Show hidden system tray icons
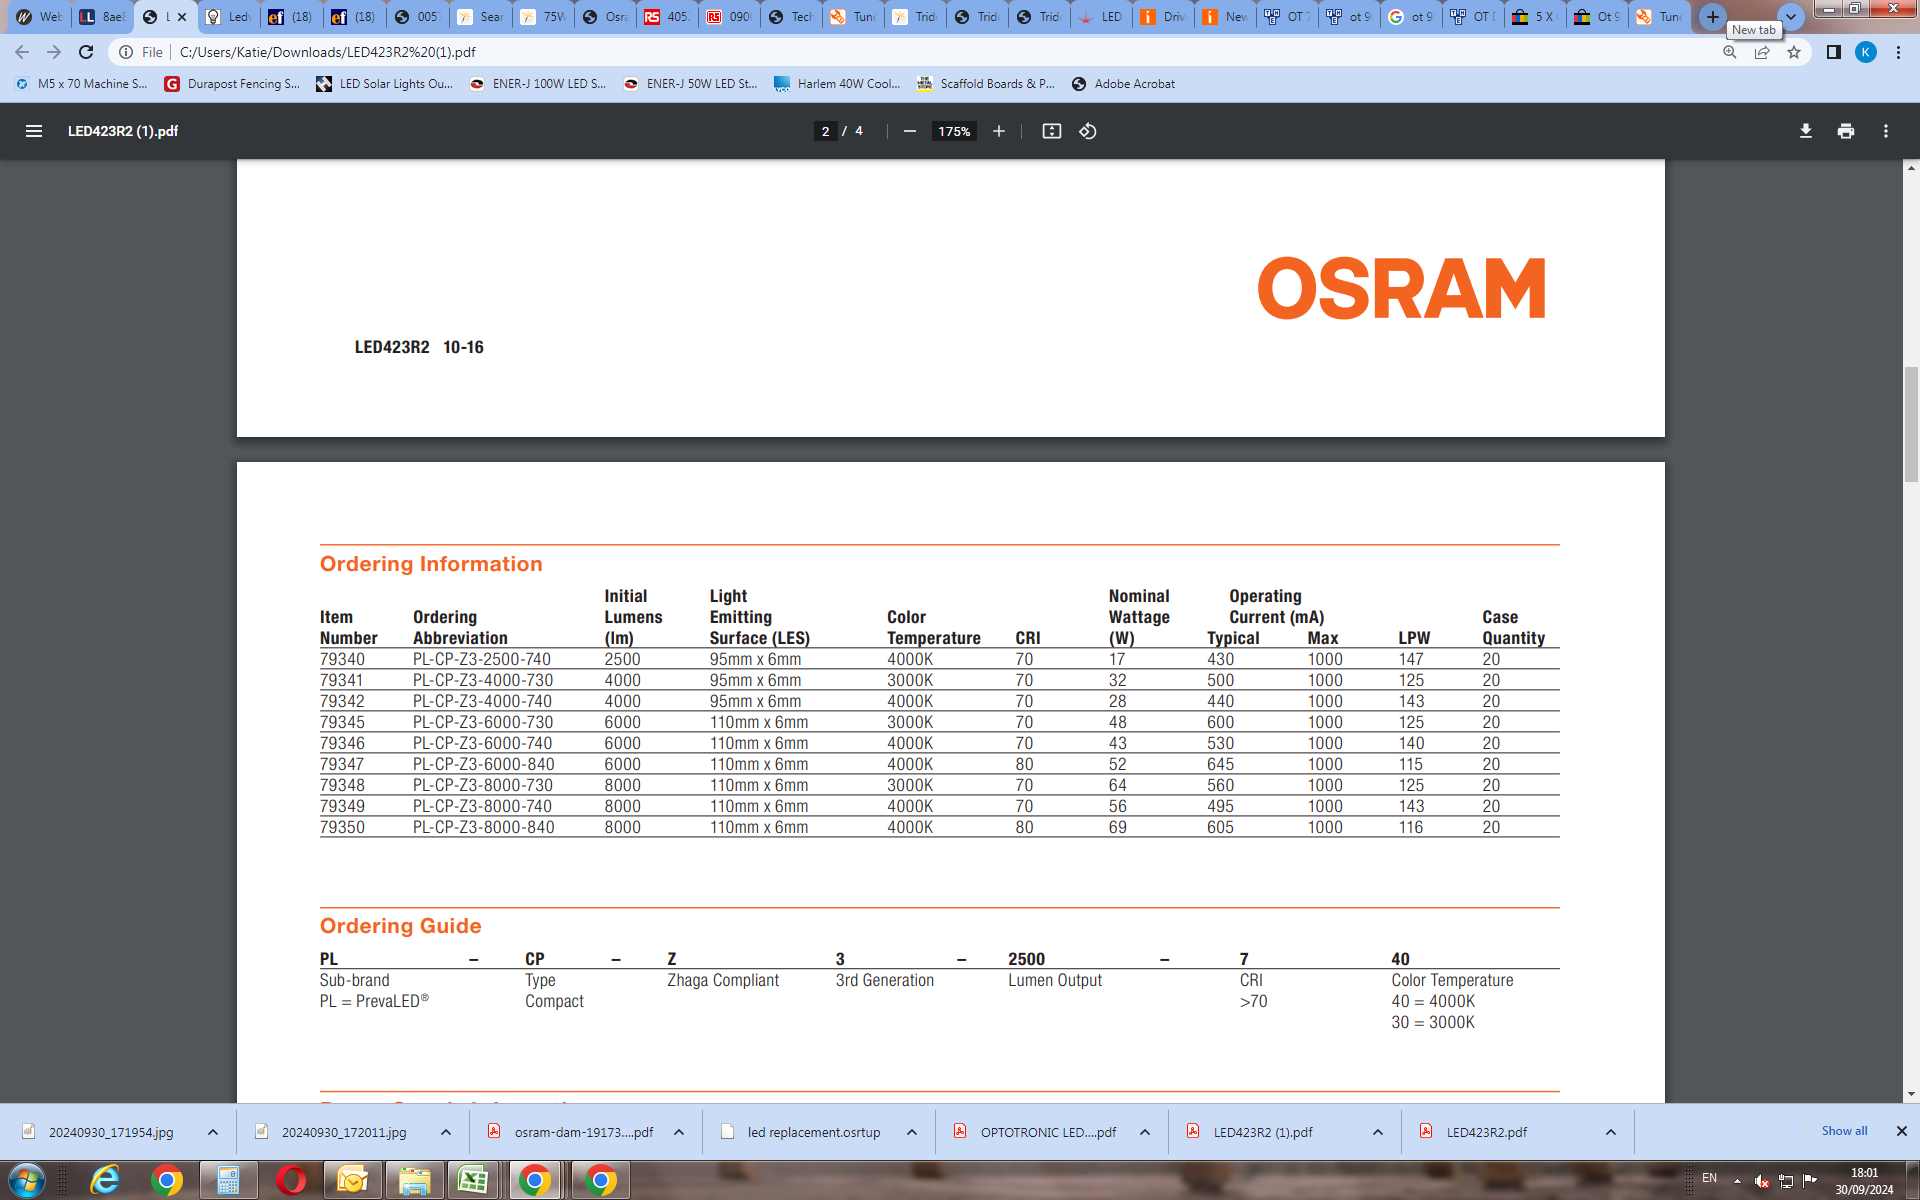 click(1737, 1181)
